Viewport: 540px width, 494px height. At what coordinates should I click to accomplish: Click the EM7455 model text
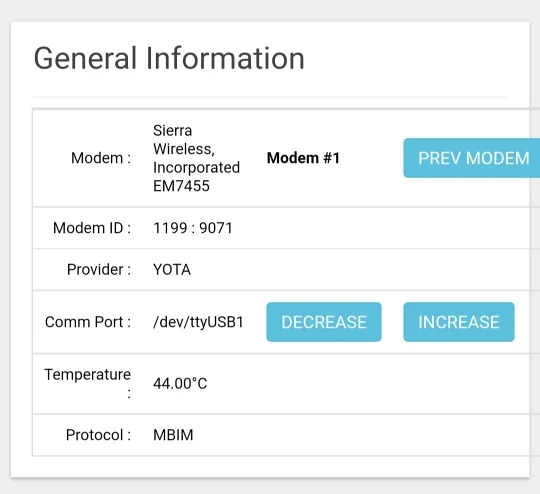coord(181,186)
